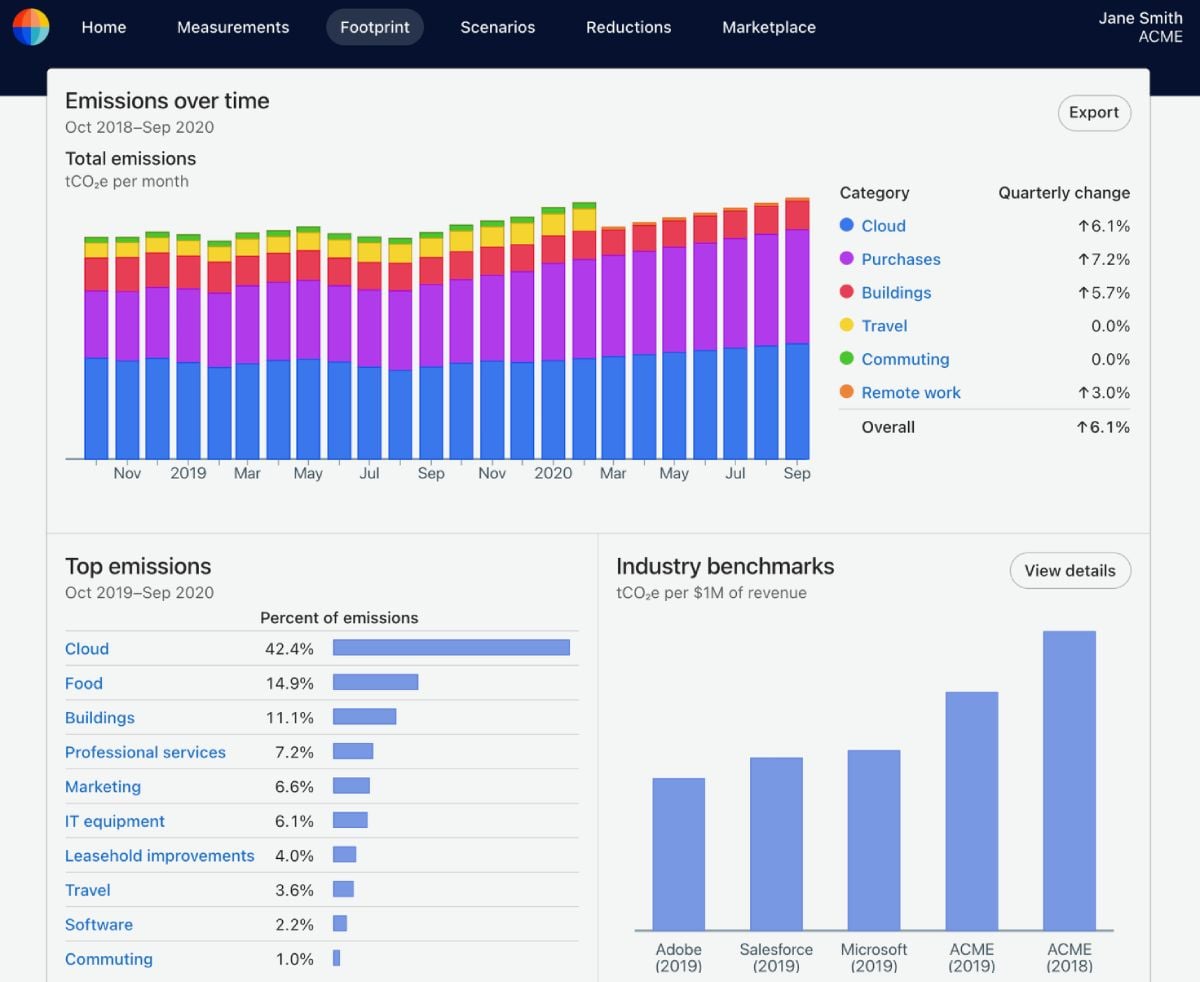Click the green Commuting legend dot
Image resolution: width=1200 pixels, height=982 pixels.
(847, 359)
